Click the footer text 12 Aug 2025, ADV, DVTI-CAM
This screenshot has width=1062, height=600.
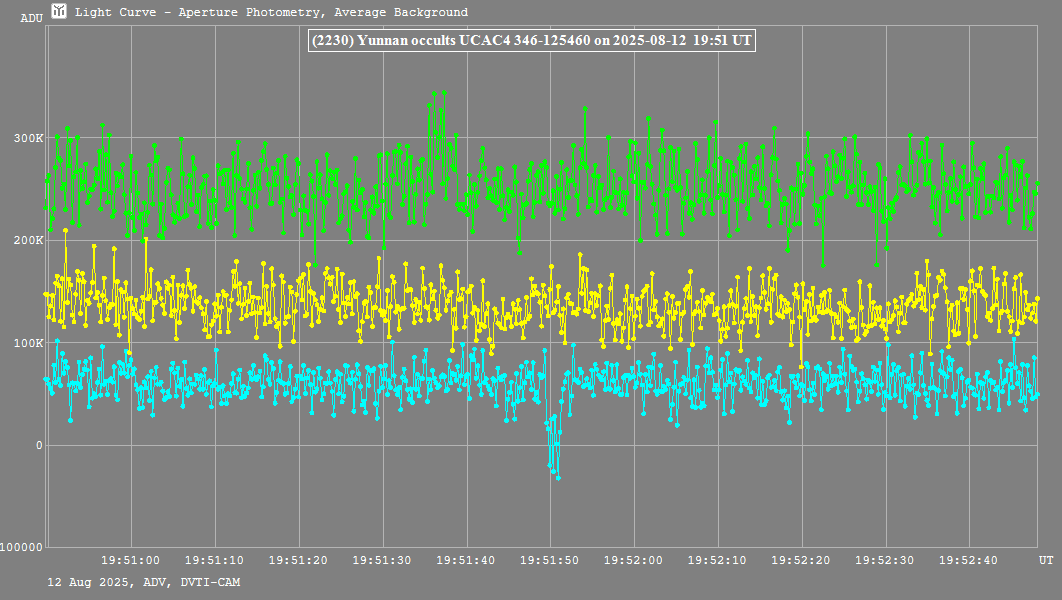point(143,582)
